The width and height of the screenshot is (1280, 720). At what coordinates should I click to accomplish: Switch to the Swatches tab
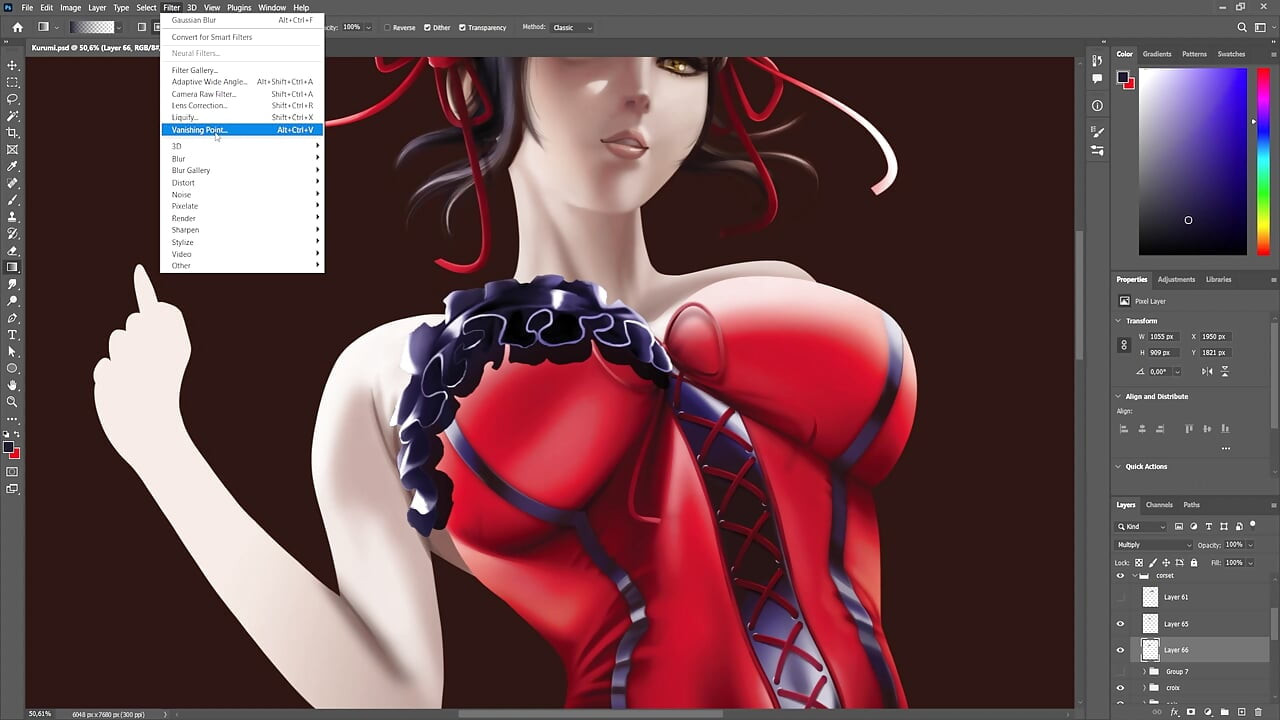coord(1231,54)
